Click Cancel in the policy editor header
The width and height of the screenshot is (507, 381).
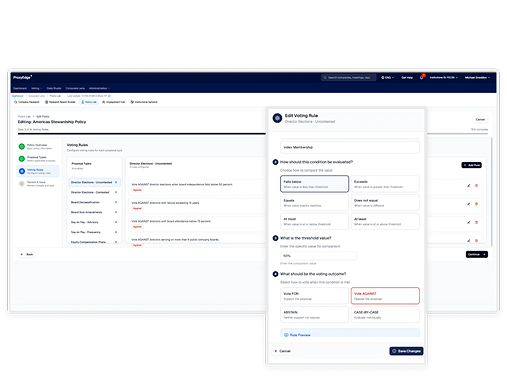pyautogui.click(x=480, y=119)
